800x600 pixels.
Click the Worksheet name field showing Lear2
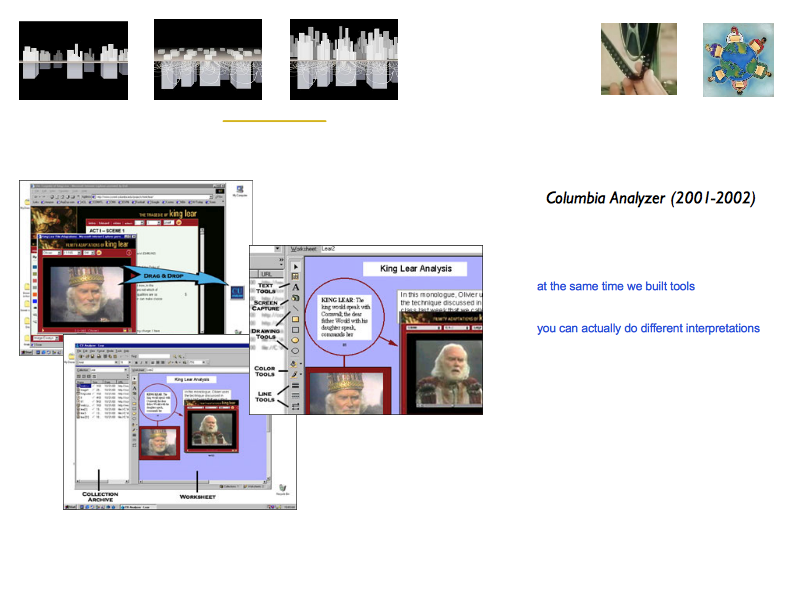pos(401,249)
